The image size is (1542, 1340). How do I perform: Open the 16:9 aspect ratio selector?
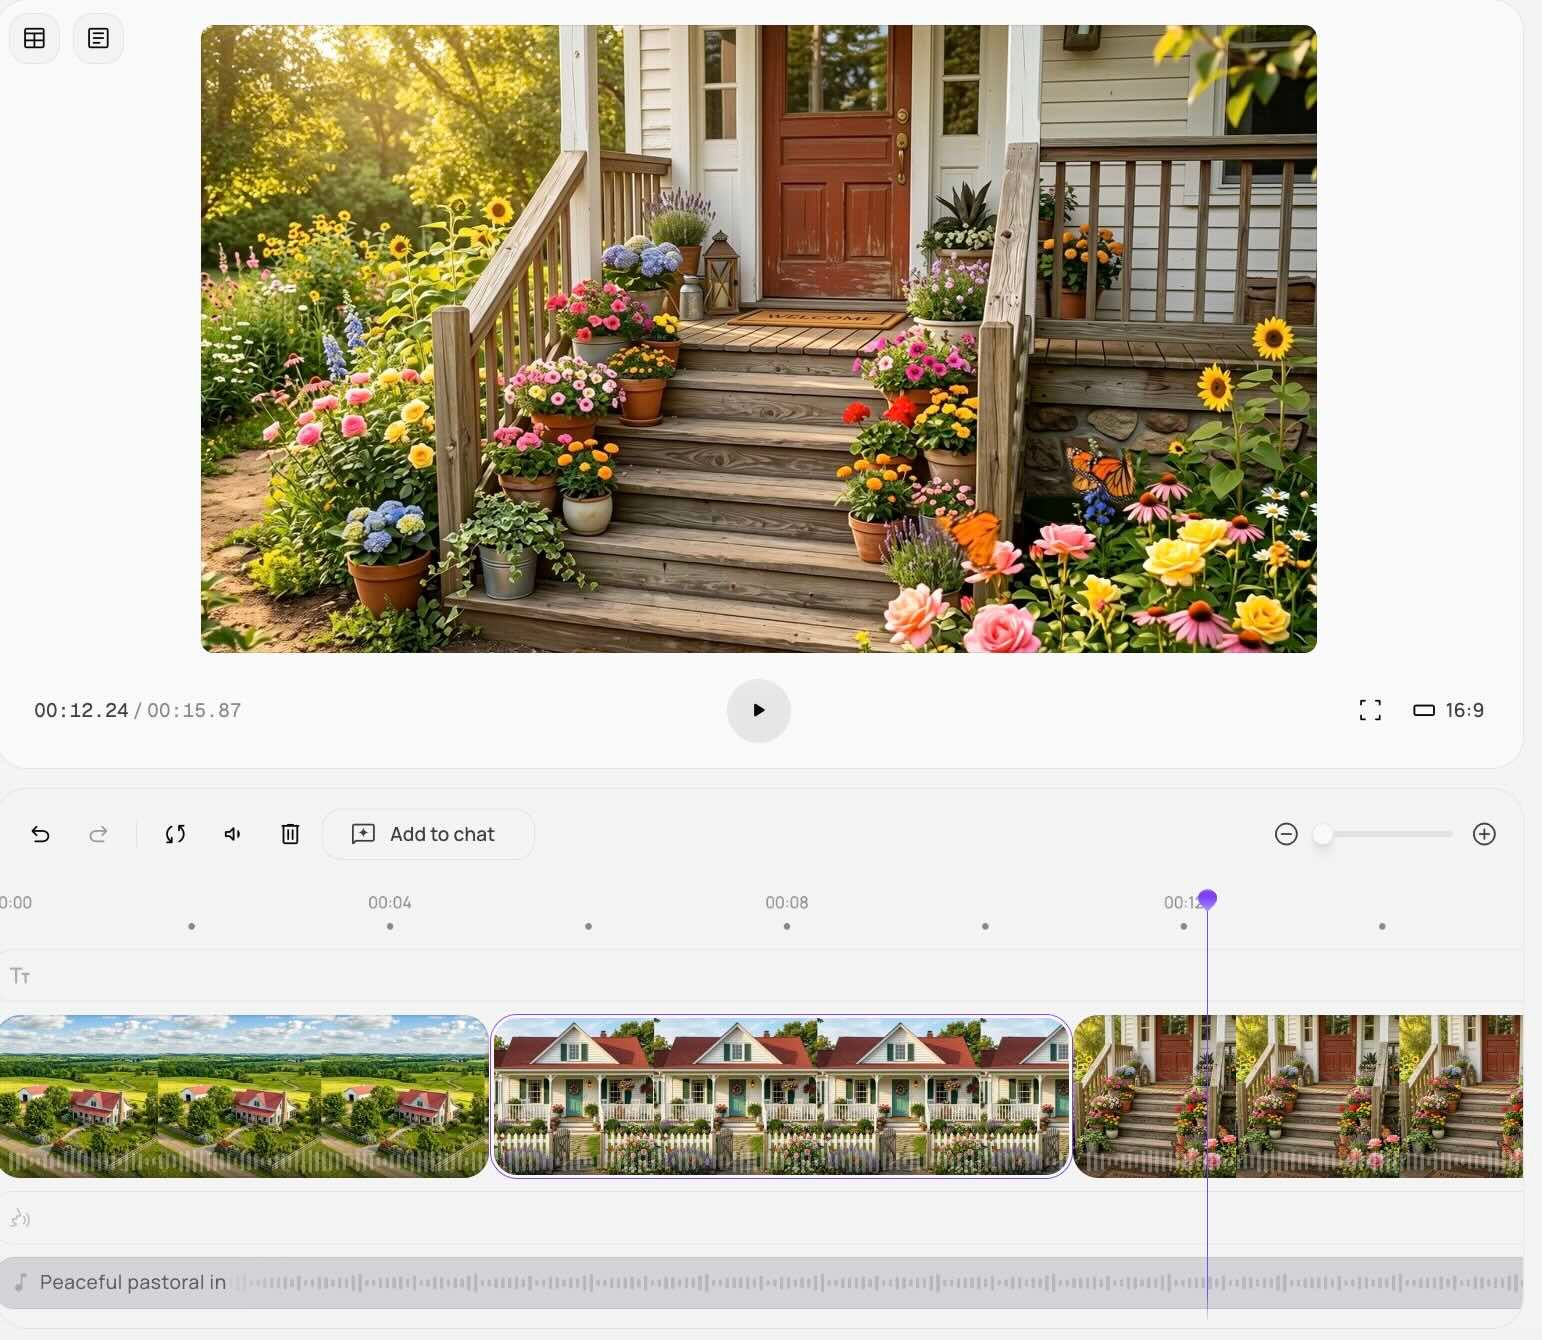click(x=1448, y=710)
